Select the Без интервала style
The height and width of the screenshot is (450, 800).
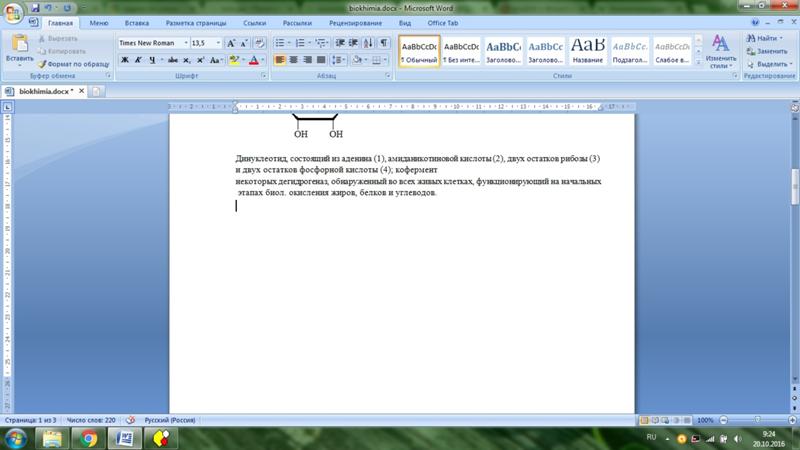point(461,51)
